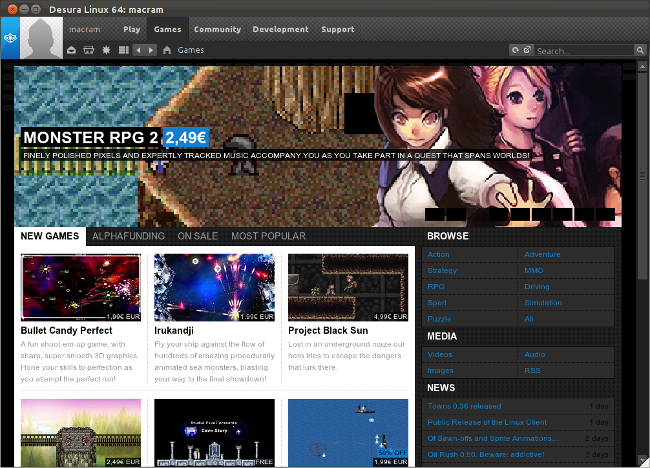Browse the Driving category
650x468 pixels.
(x=537, y=287)
